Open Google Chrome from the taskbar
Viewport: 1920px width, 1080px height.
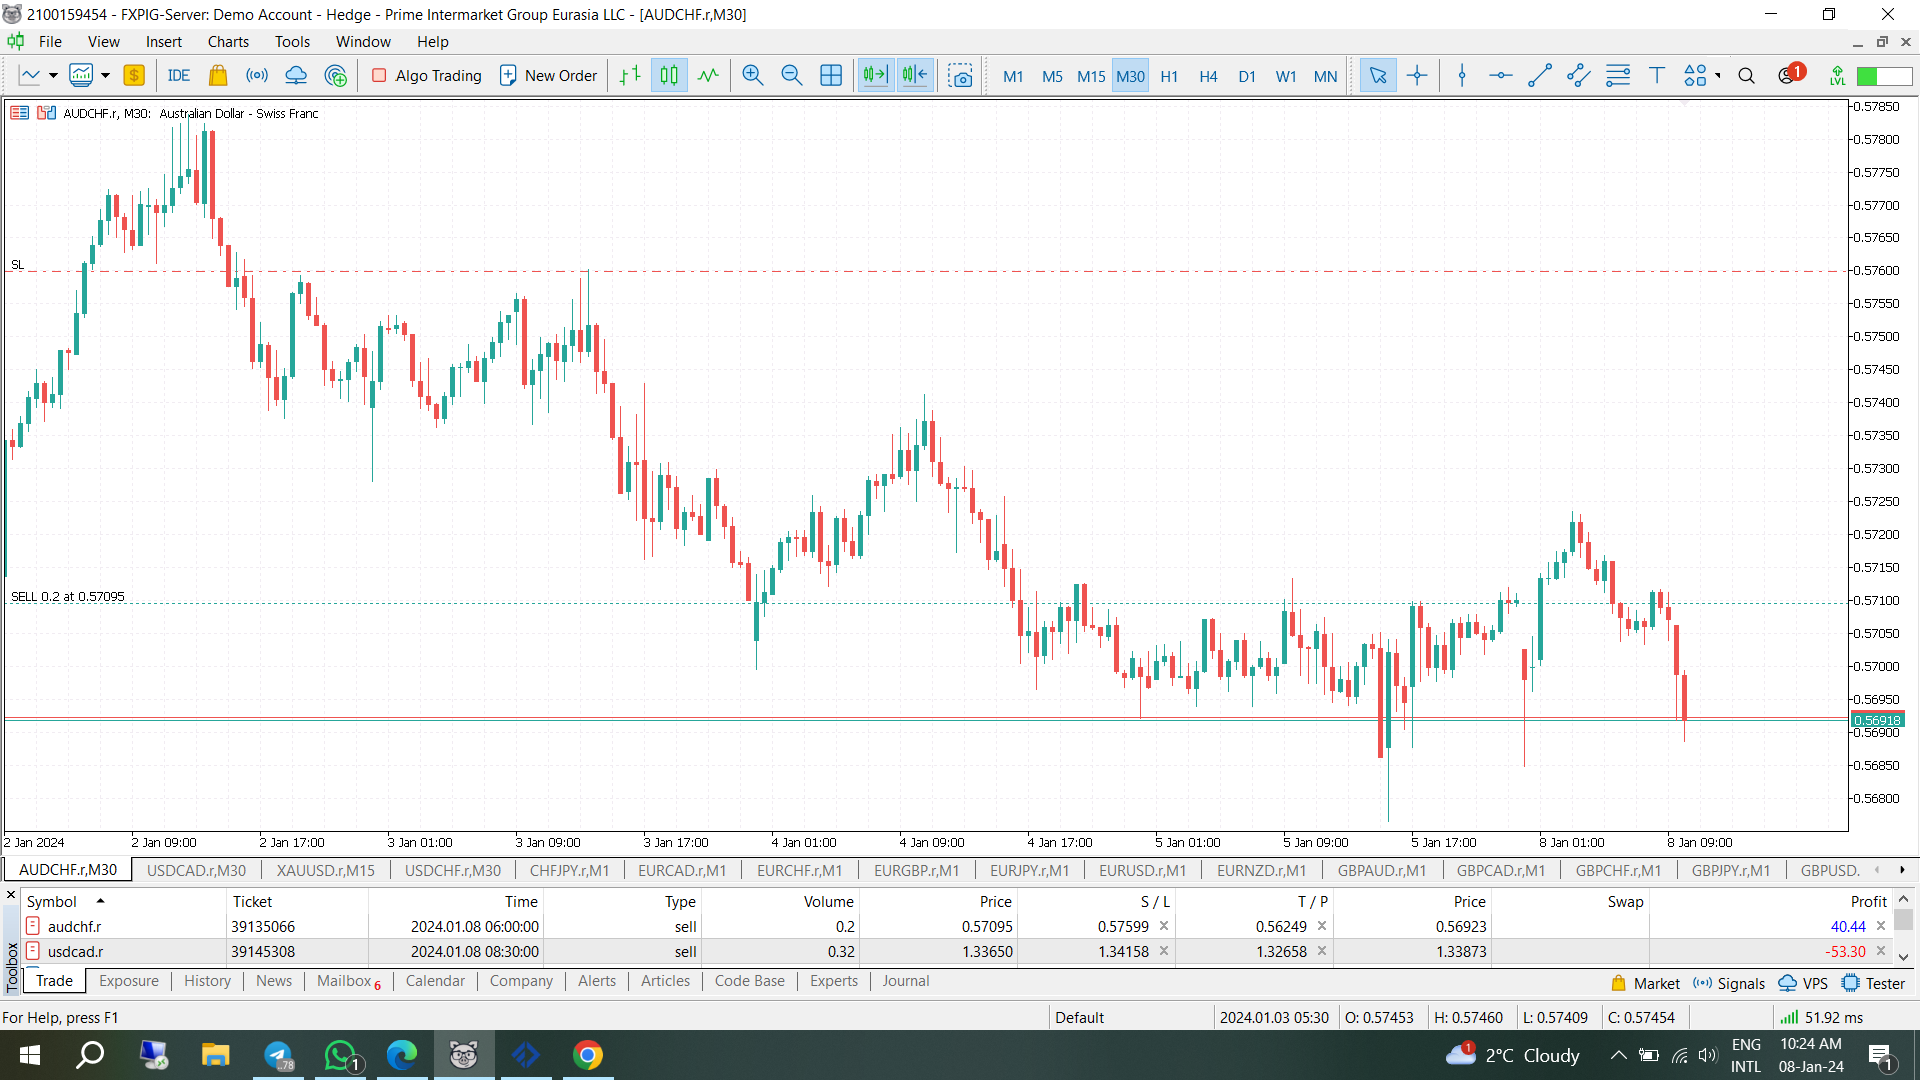[588, 1055]
